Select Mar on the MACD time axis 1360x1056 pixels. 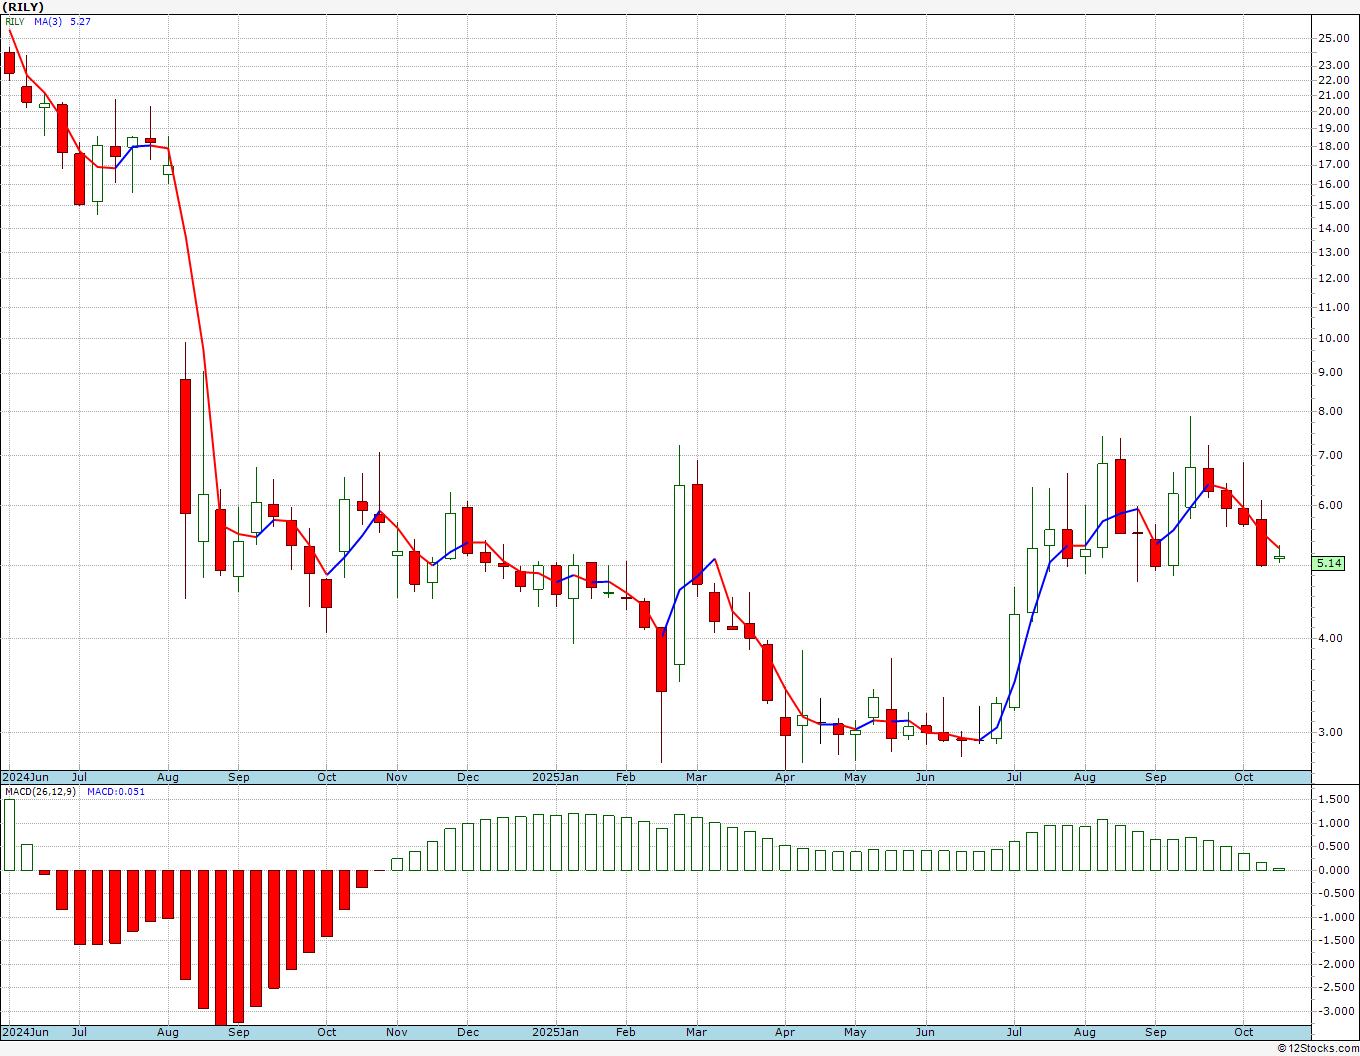click(696, 1032)
